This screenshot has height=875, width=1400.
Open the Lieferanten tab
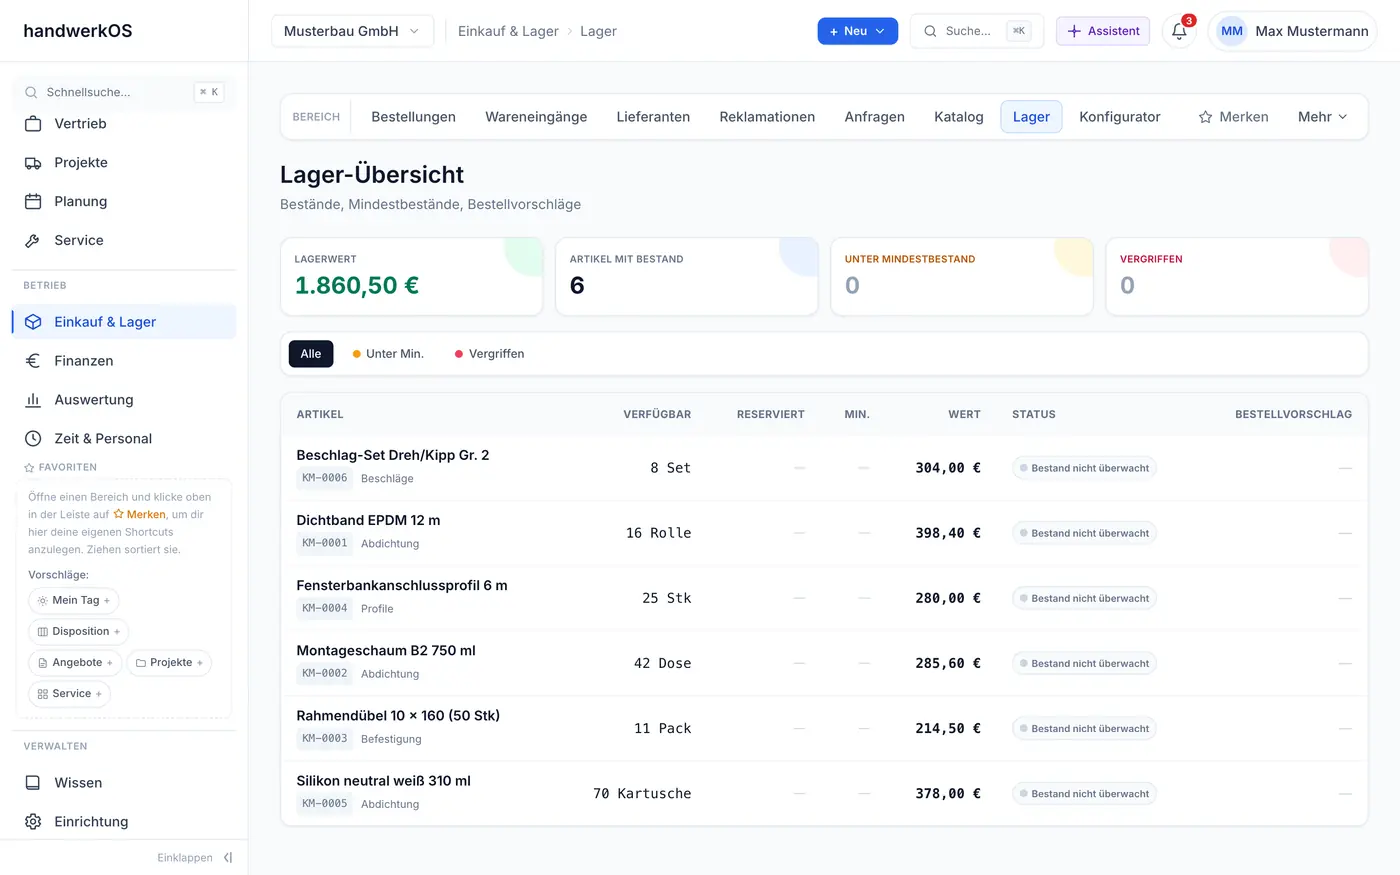coord(653,117)
